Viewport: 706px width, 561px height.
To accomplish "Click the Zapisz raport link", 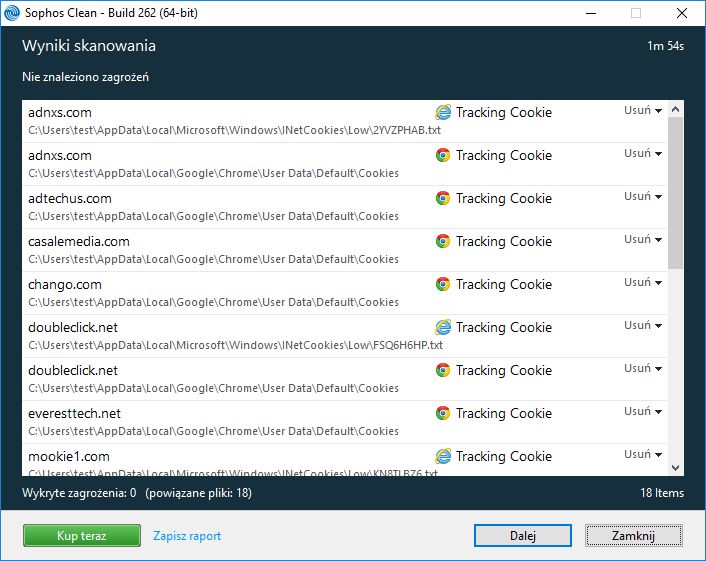I will [187, 536].
